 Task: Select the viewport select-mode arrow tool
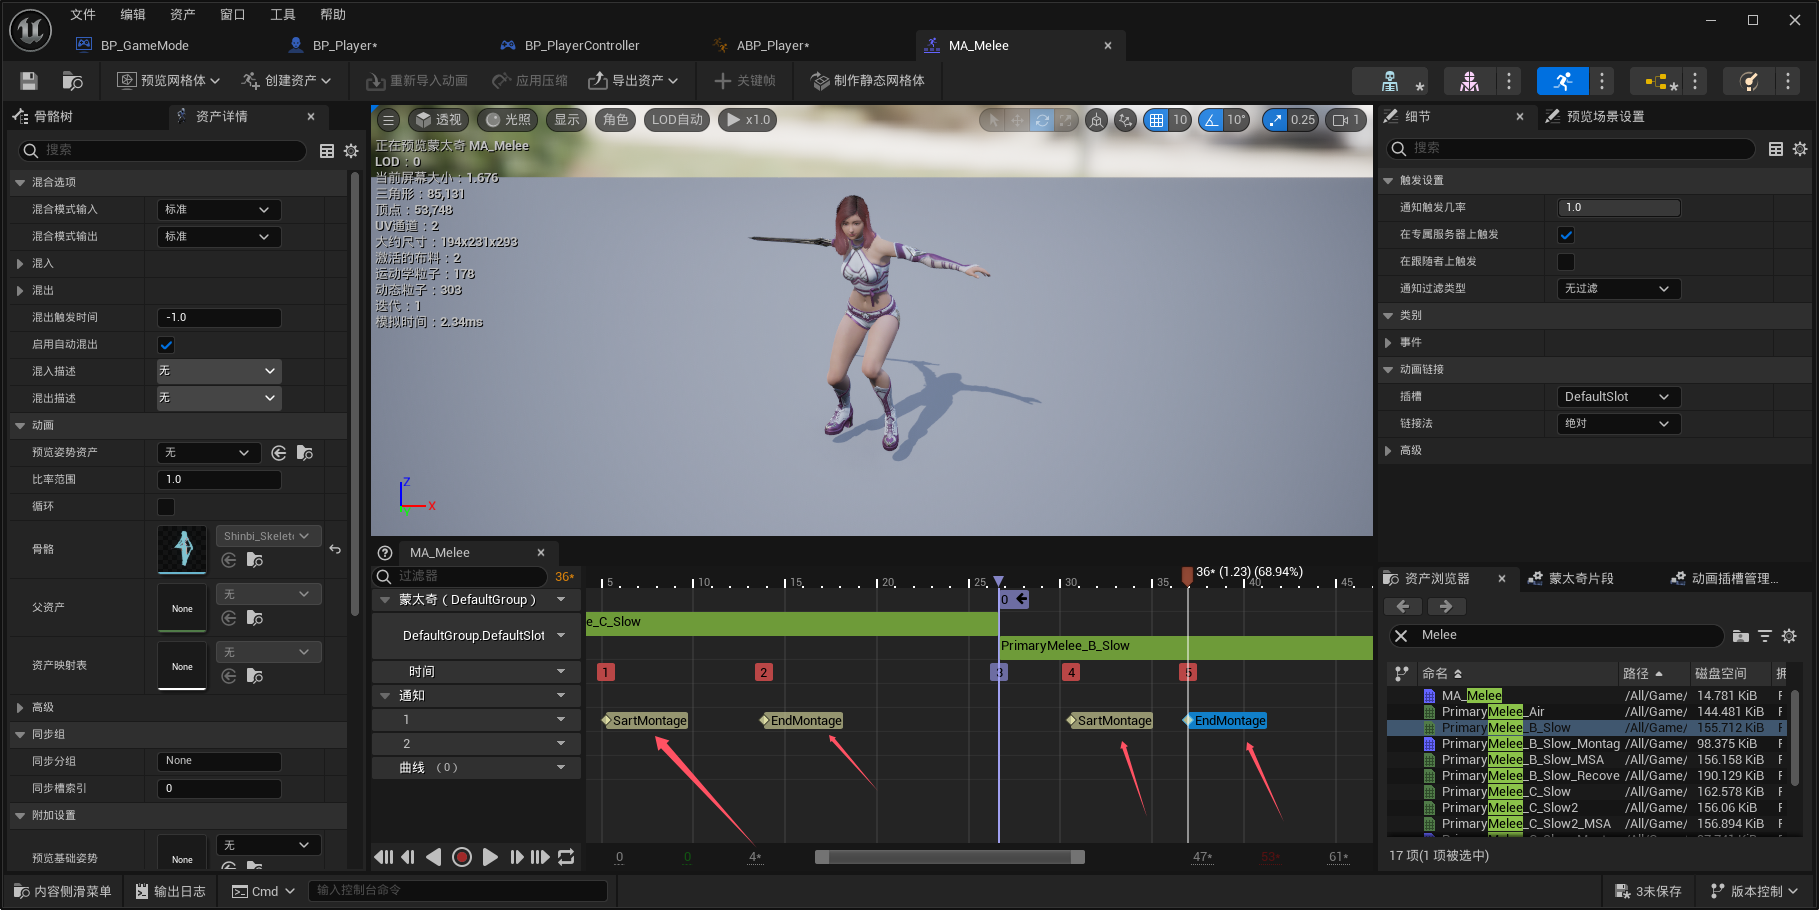click(x=993, y=120)
